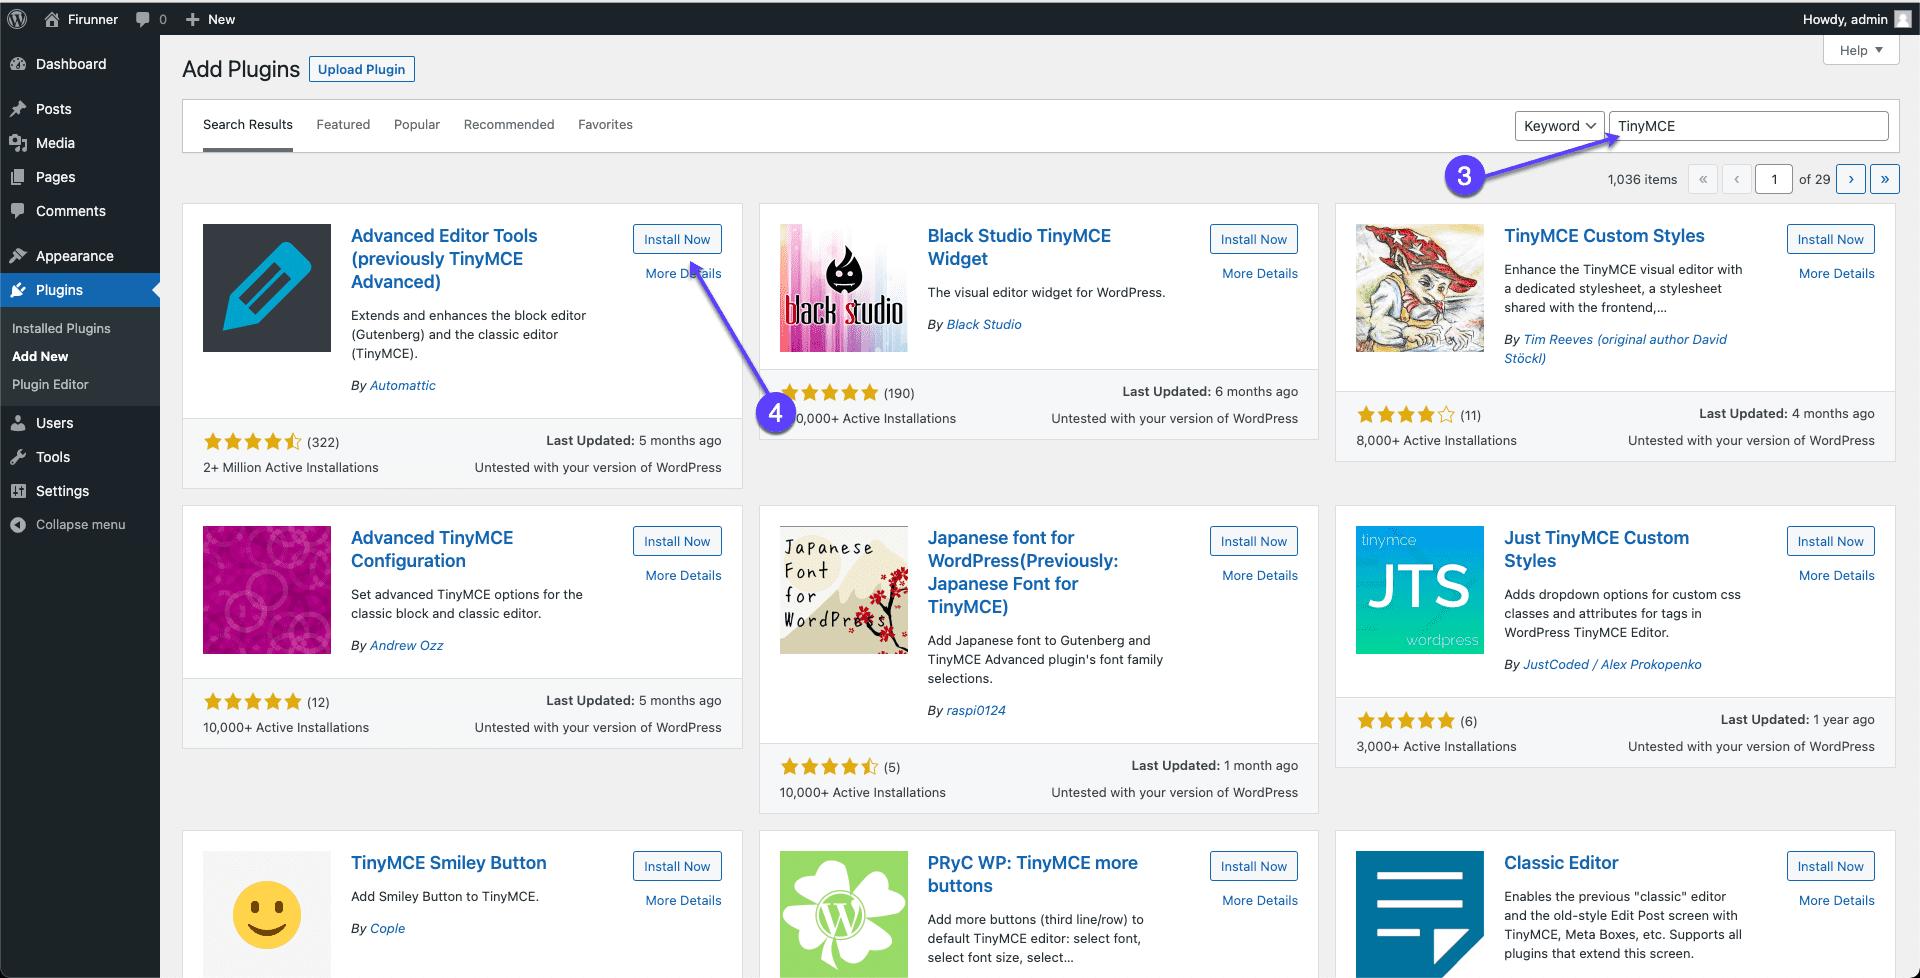Screen dimensions: 1920x978
Task: View More Details for Black Studio TinyMCE
Action: click(1260, 273)
